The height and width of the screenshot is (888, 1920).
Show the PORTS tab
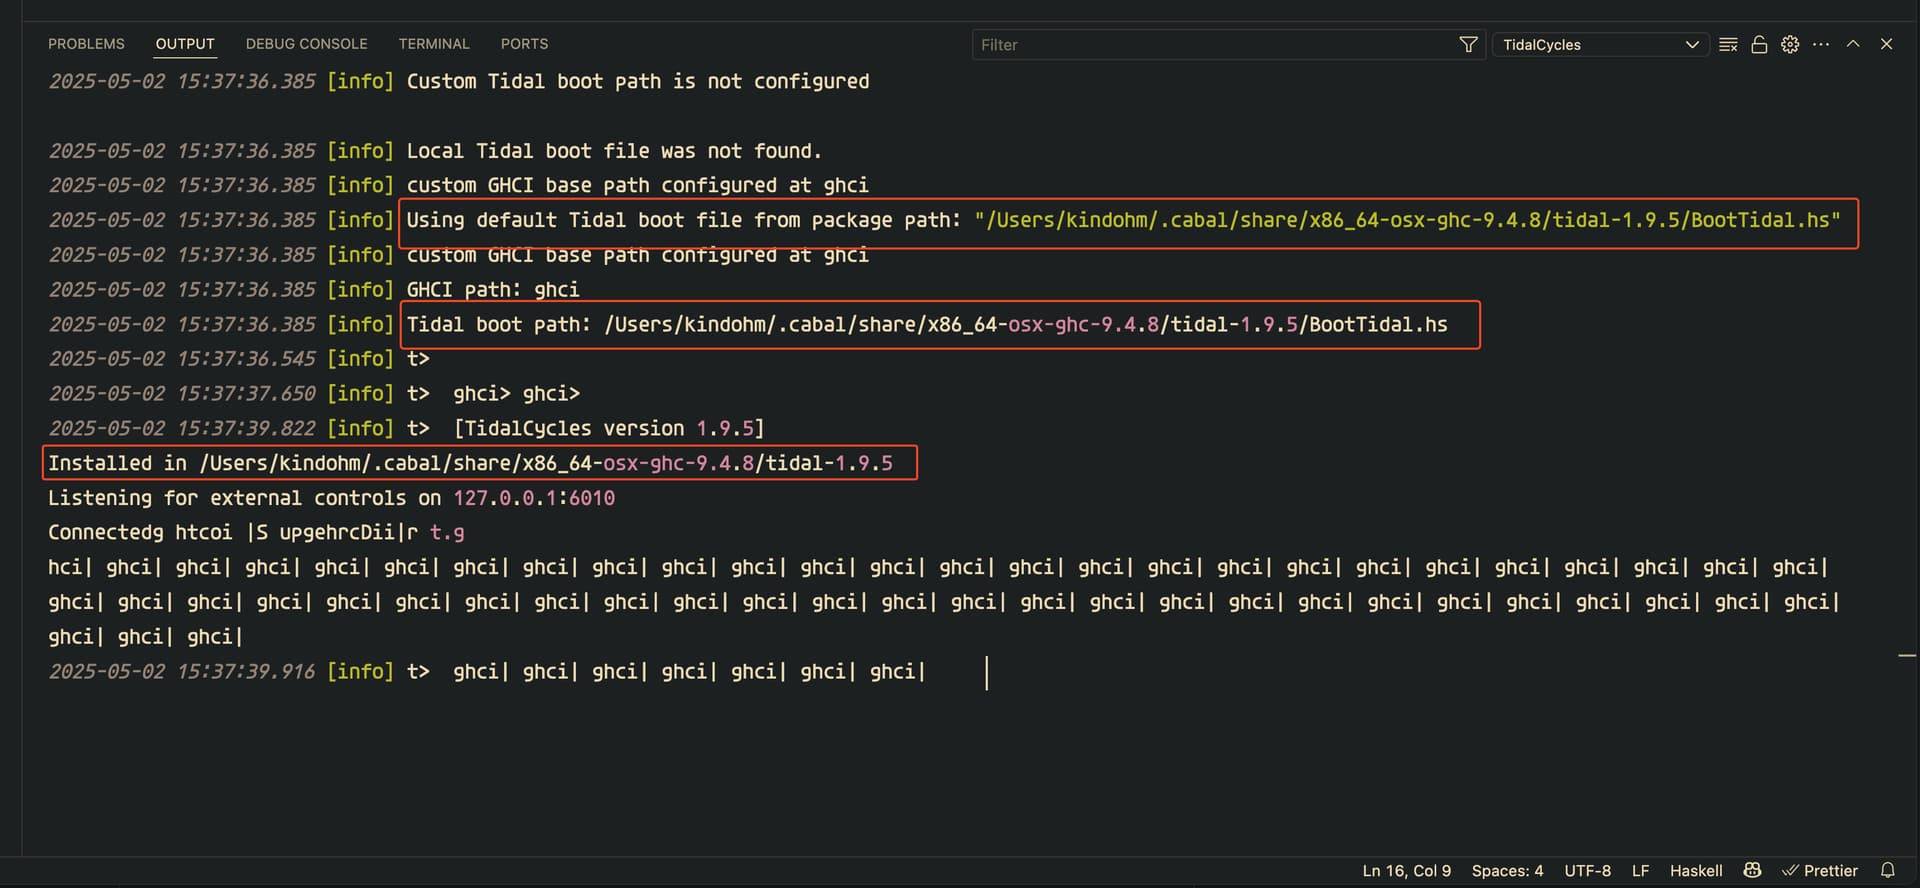(x=524, y=44)
